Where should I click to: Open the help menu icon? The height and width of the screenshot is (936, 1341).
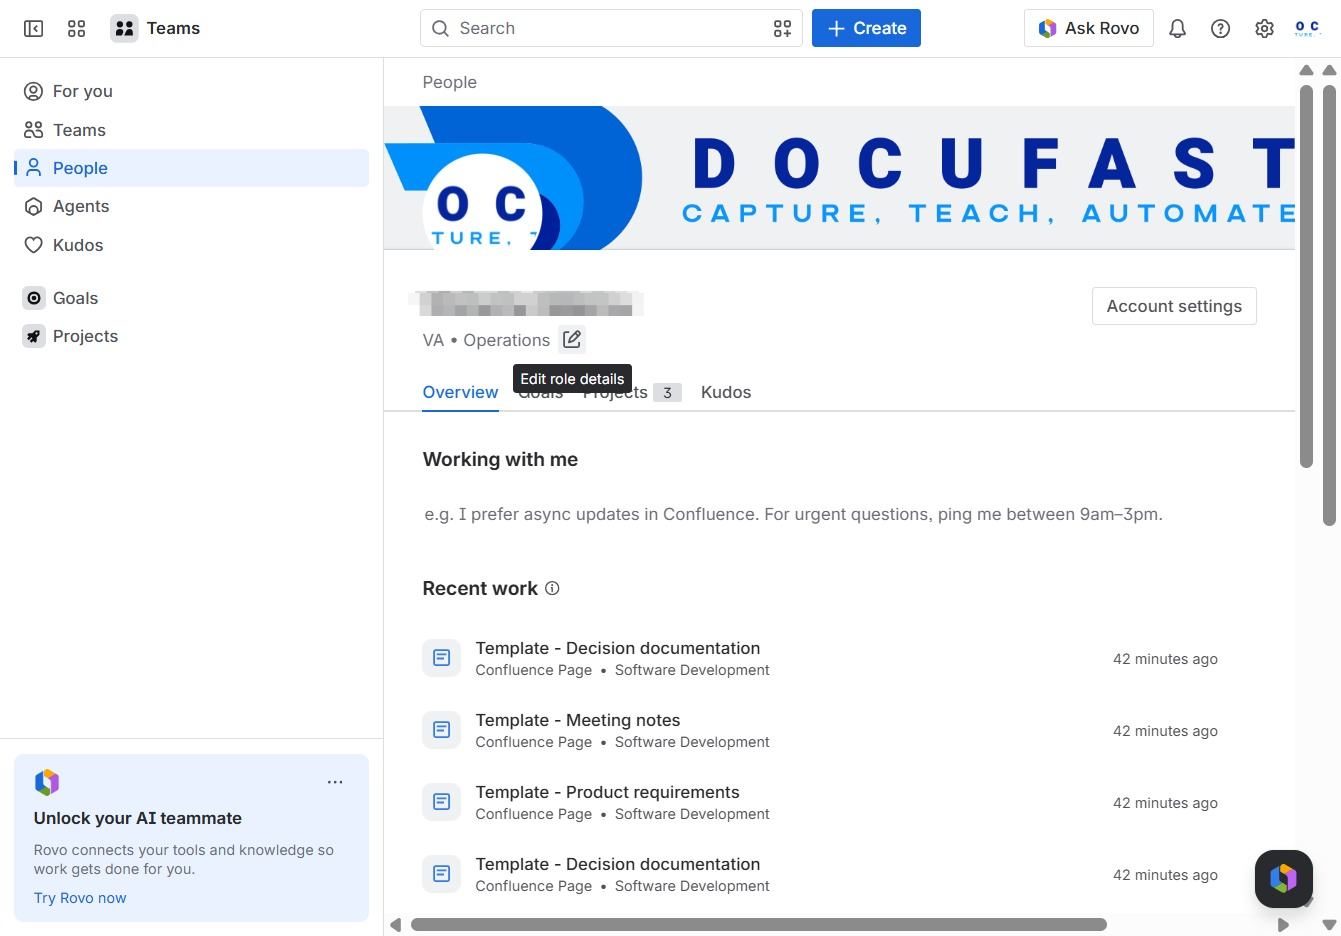pyautogui.click(x=1220, y=29)
